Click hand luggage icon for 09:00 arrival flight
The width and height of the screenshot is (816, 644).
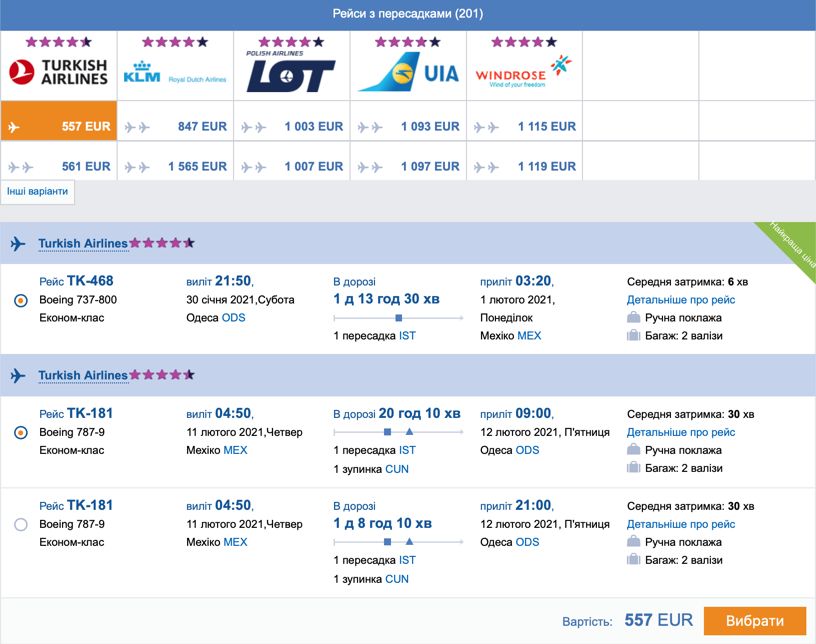point(633,449)
